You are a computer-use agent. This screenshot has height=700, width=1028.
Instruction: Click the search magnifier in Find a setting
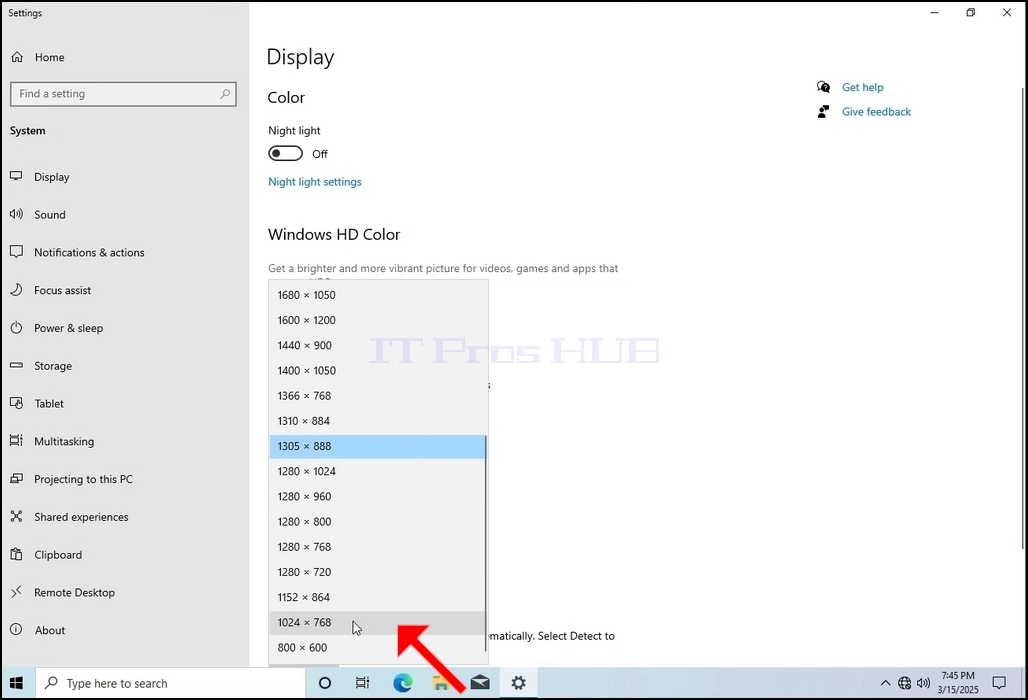[225, 94]
